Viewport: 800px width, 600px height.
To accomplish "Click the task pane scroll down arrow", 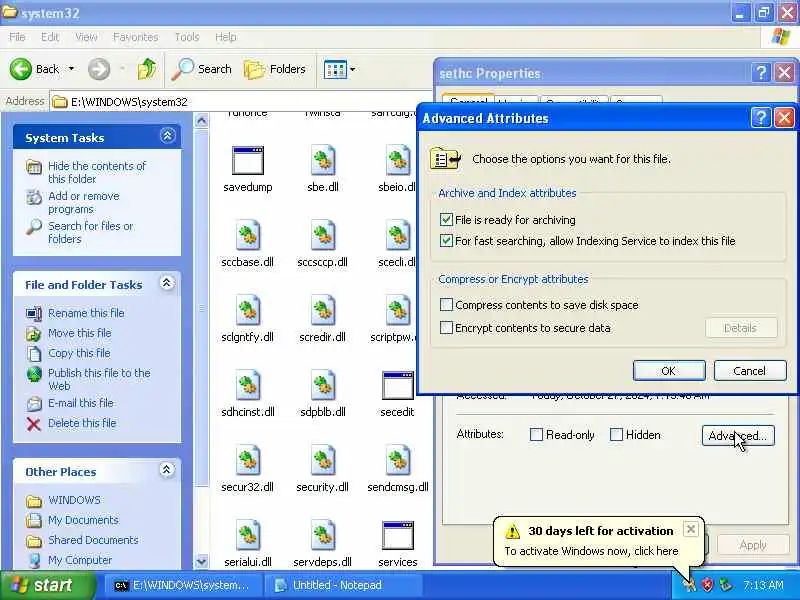I will point(202,561).
